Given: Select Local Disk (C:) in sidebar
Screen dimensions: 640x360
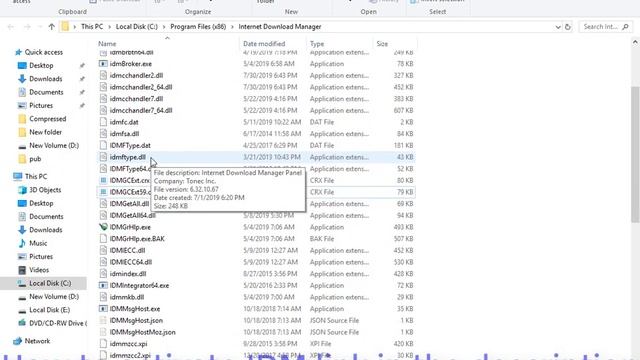Looking at the screenshot, I should [x=50, y=283].
